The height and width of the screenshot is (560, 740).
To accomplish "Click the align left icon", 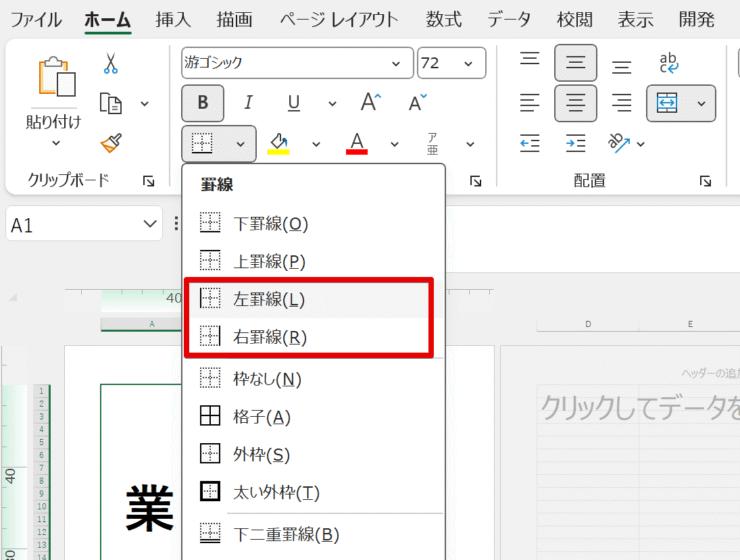I will click(x=530, y=102).
